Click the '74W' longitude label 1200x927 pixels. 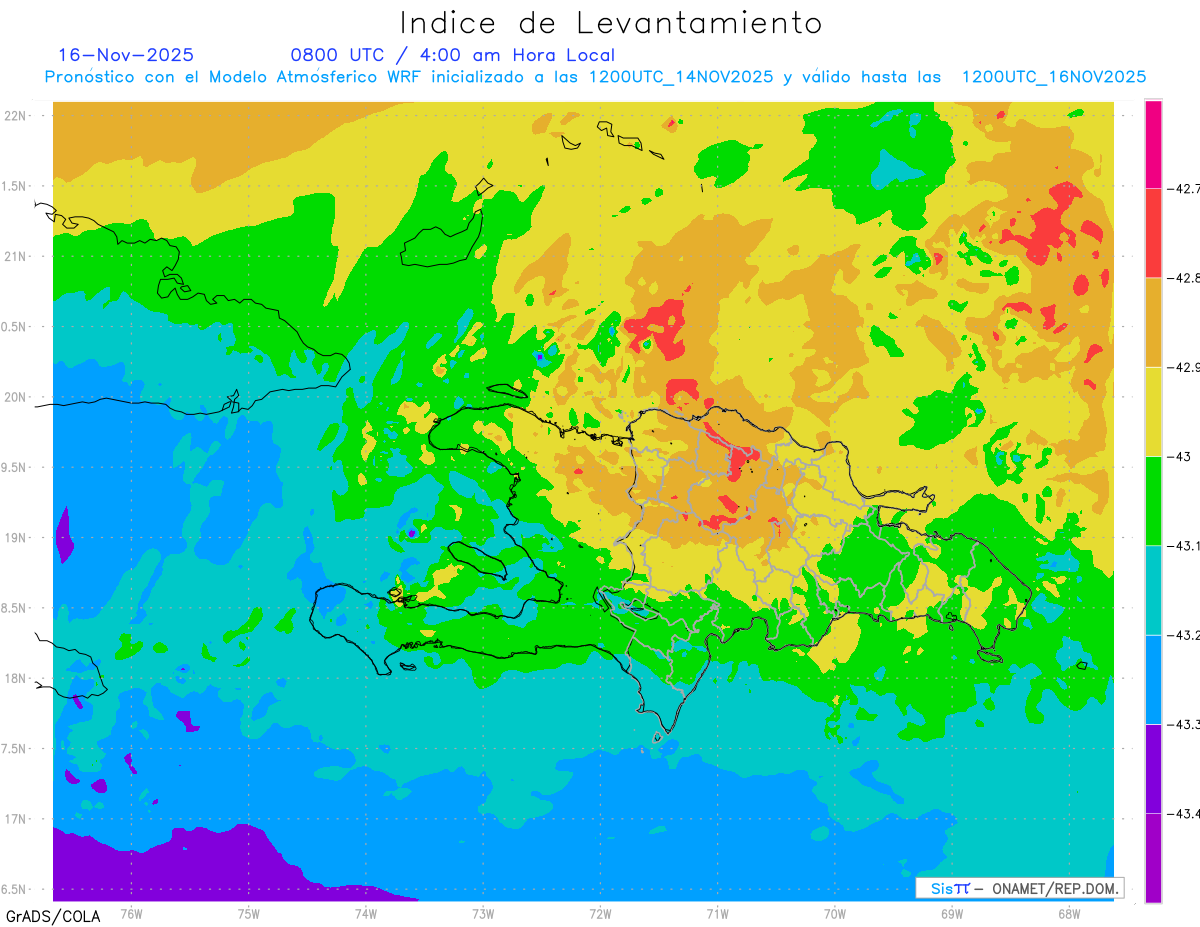[366, 913]
